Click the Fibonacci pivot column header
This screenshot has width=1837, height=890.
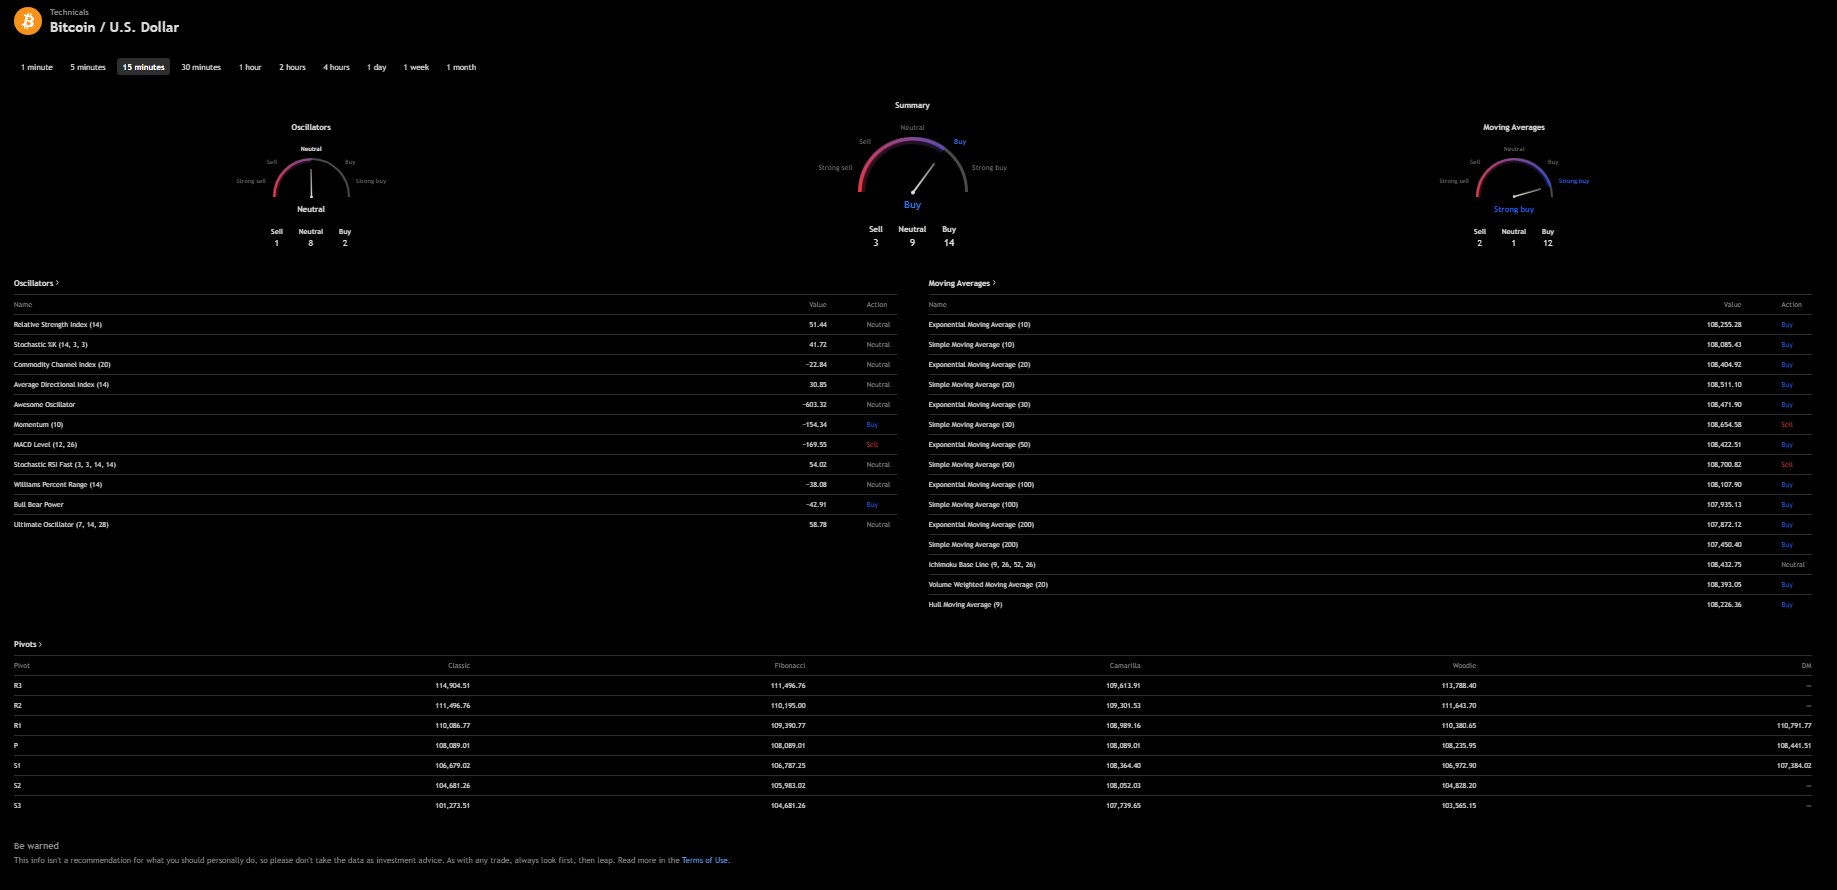pos(790,666)
